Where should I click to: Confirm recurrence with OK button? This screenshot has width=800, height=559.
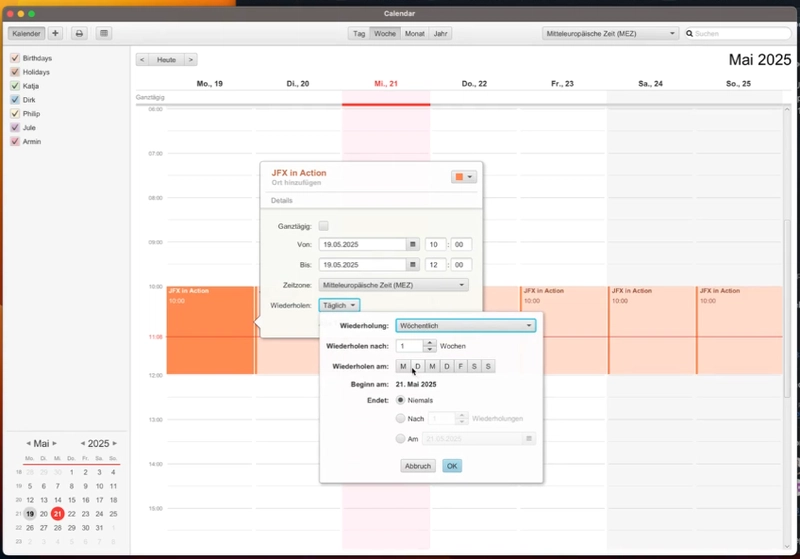coord(452,466)
